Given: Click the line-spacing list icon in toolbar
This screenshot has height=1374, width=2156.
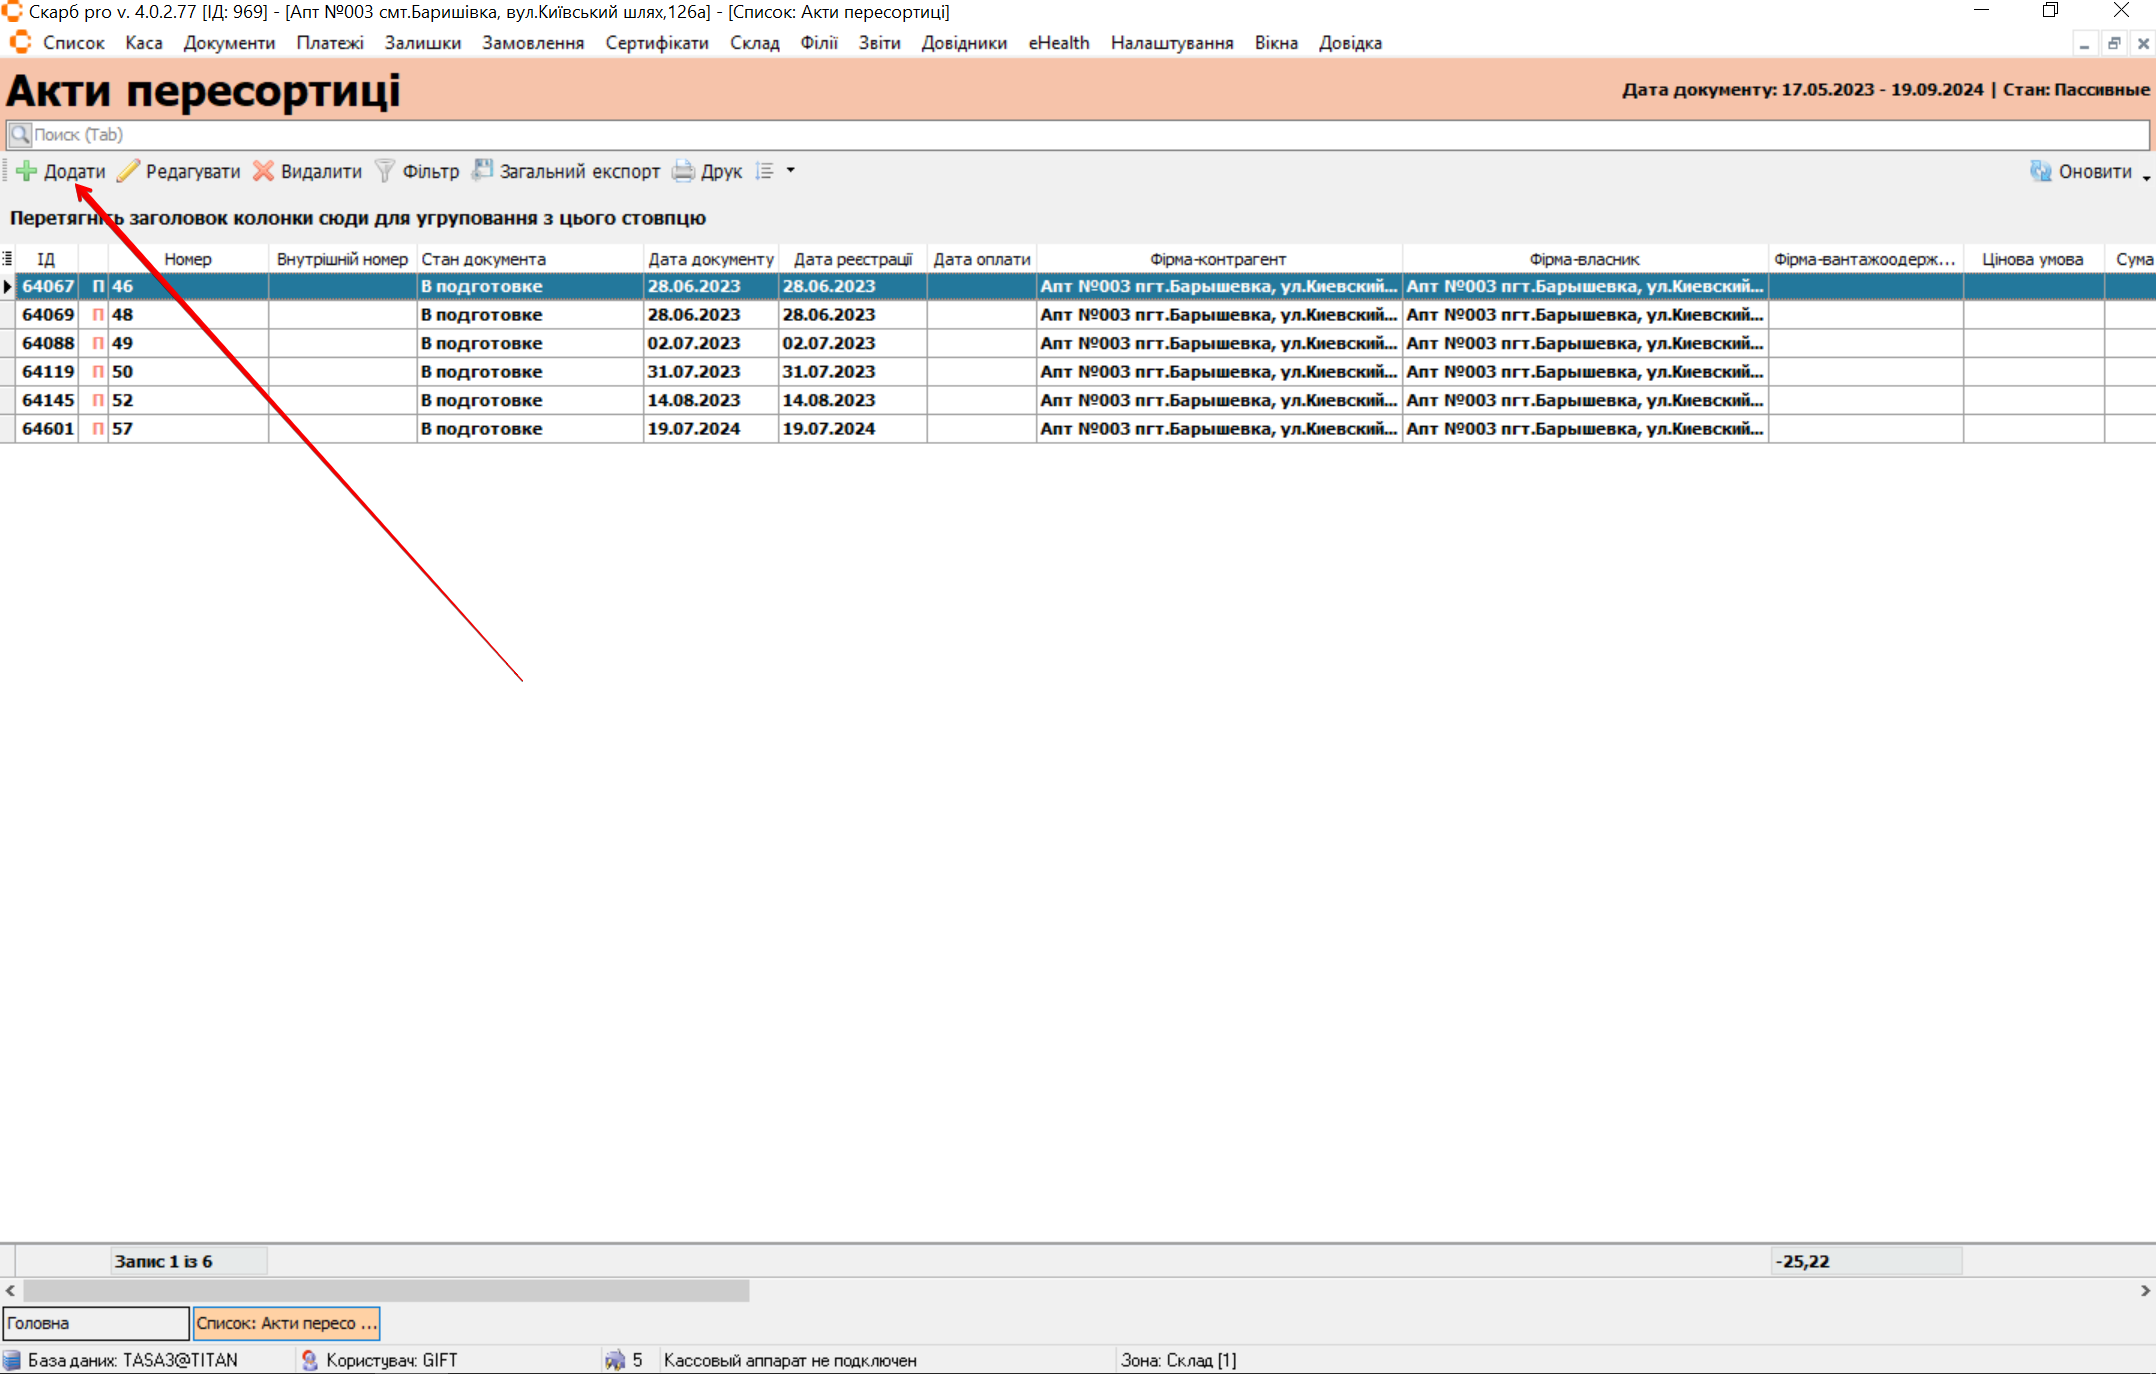Looking at the screenshot, I should tap(765, 171).
